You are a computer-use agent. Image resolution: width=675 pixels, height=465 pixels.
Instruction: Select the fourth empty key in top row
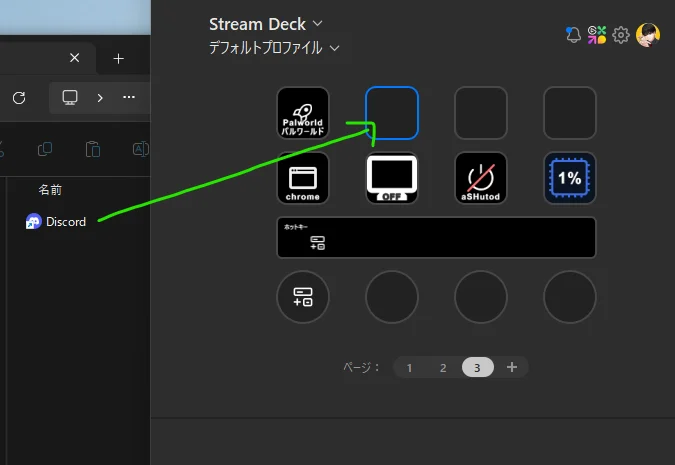tap(570, 113)
